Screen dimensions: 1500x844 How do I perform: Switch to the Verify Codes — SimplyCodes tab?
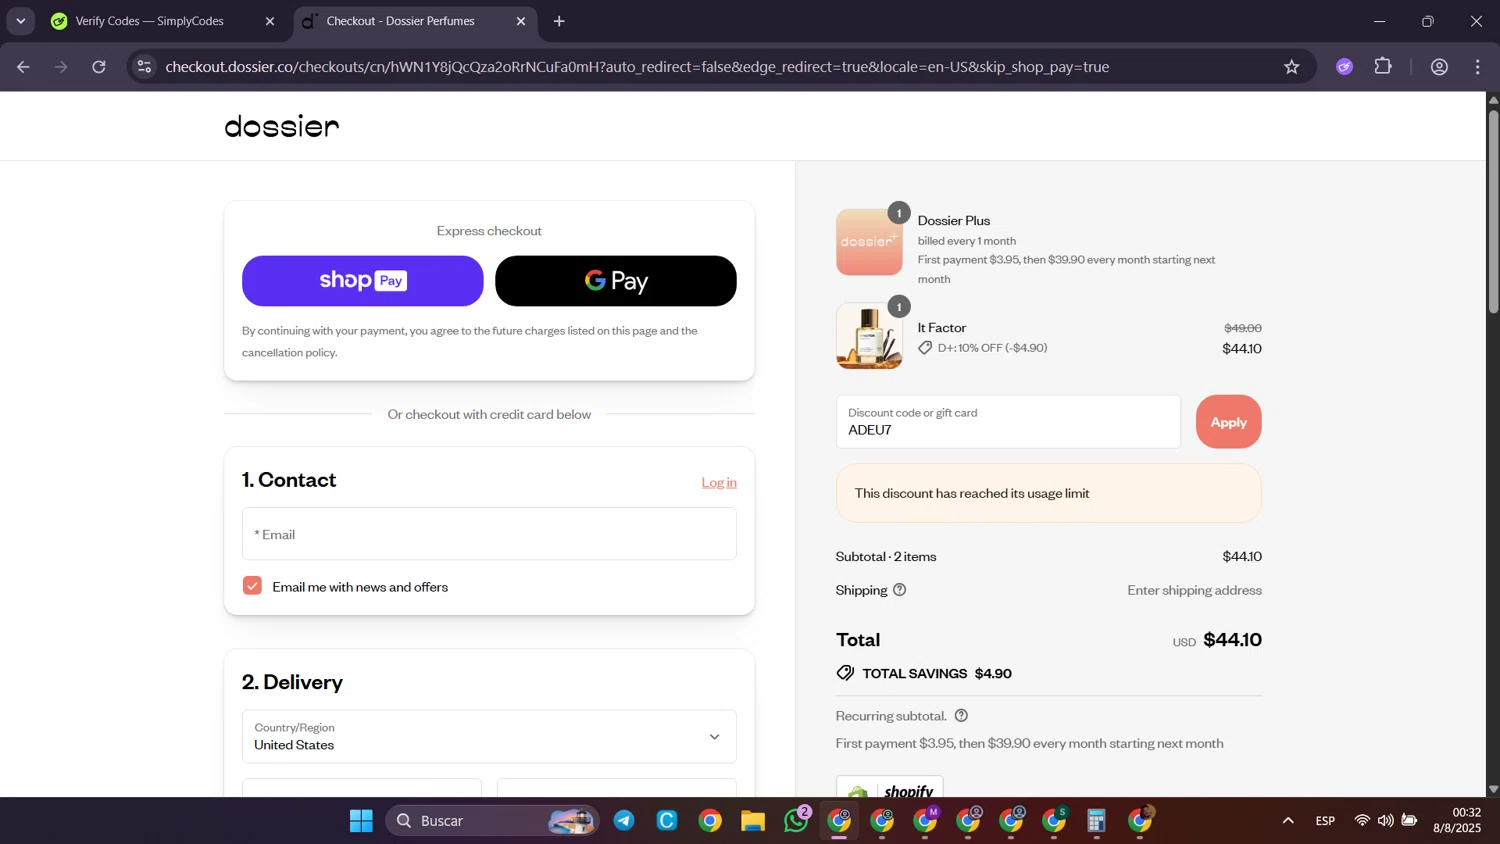pos(150,21)
